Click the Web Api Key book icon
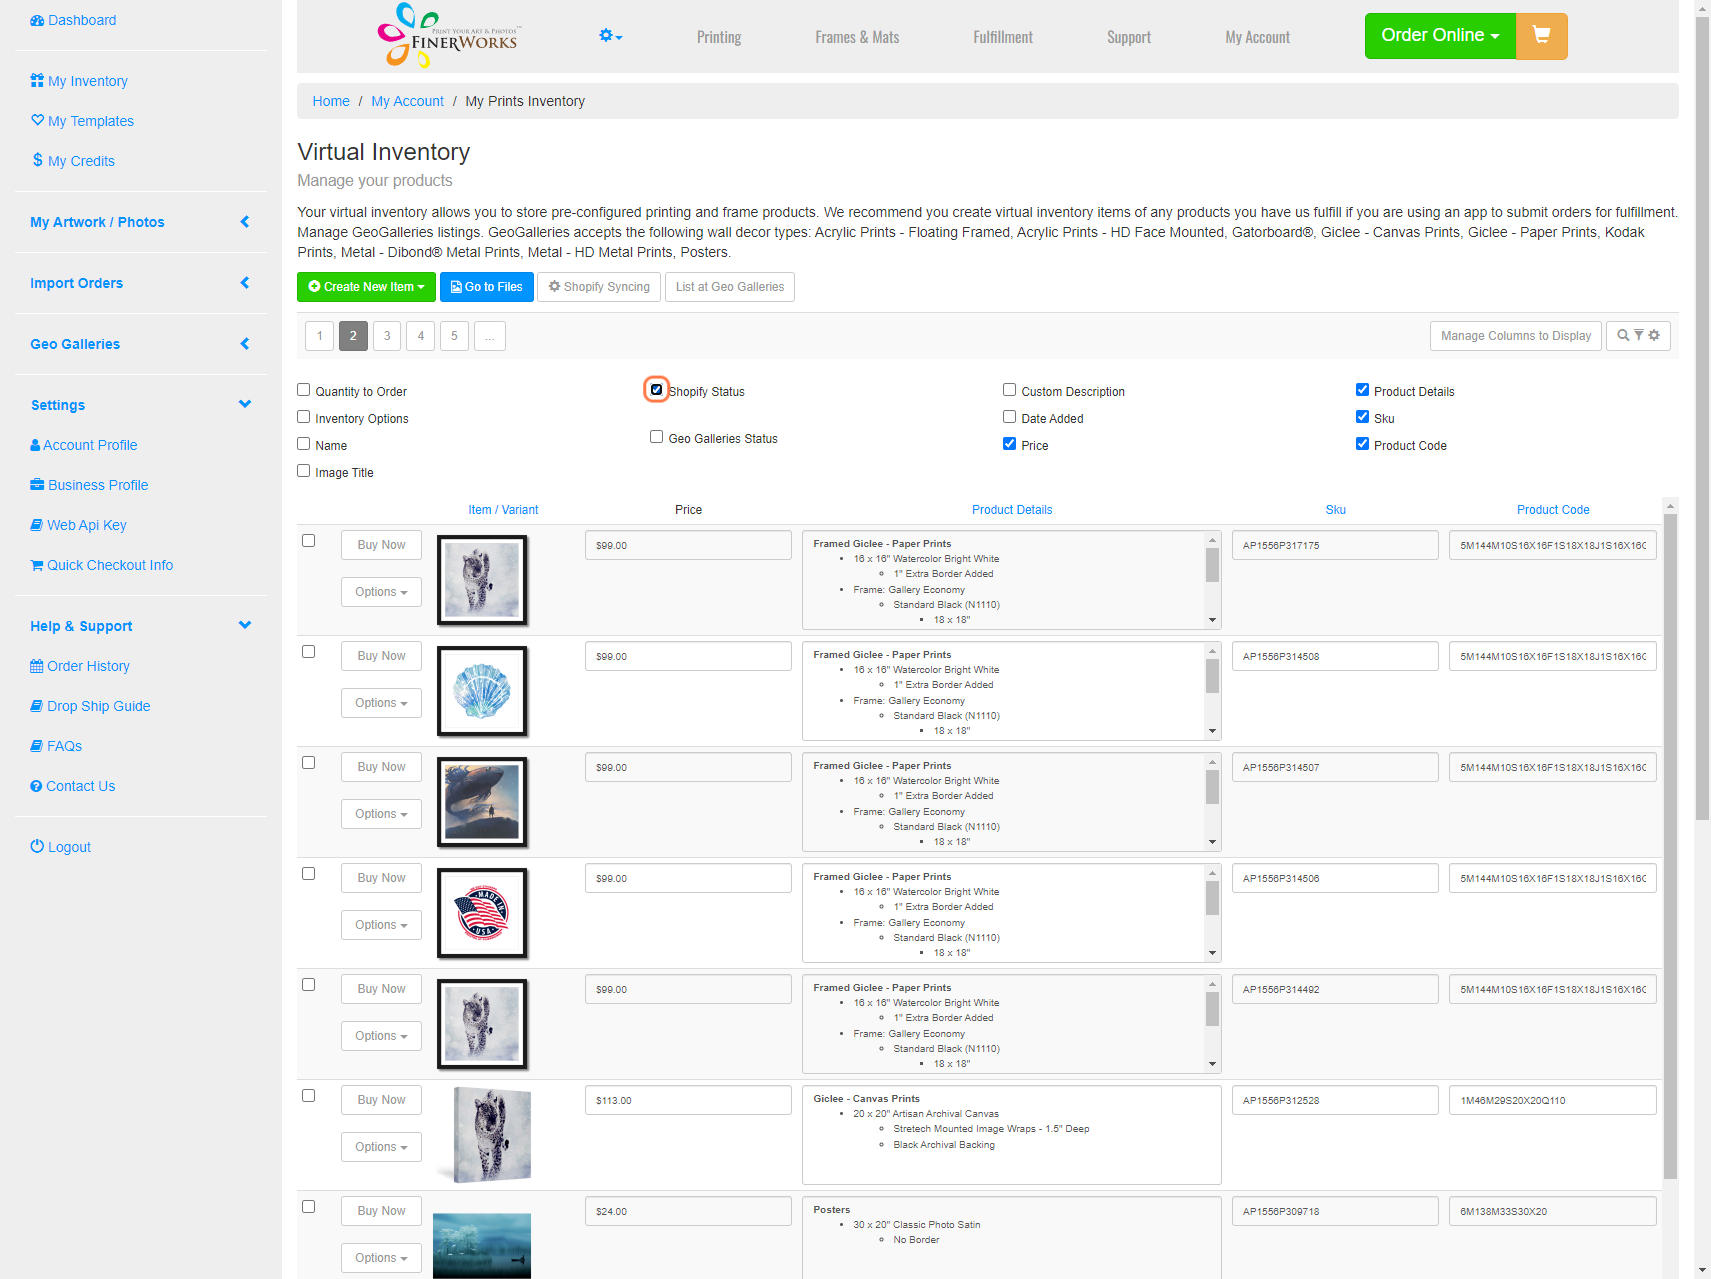The height and width of the screenshot is (1279, 1711). tap(36, 525)
